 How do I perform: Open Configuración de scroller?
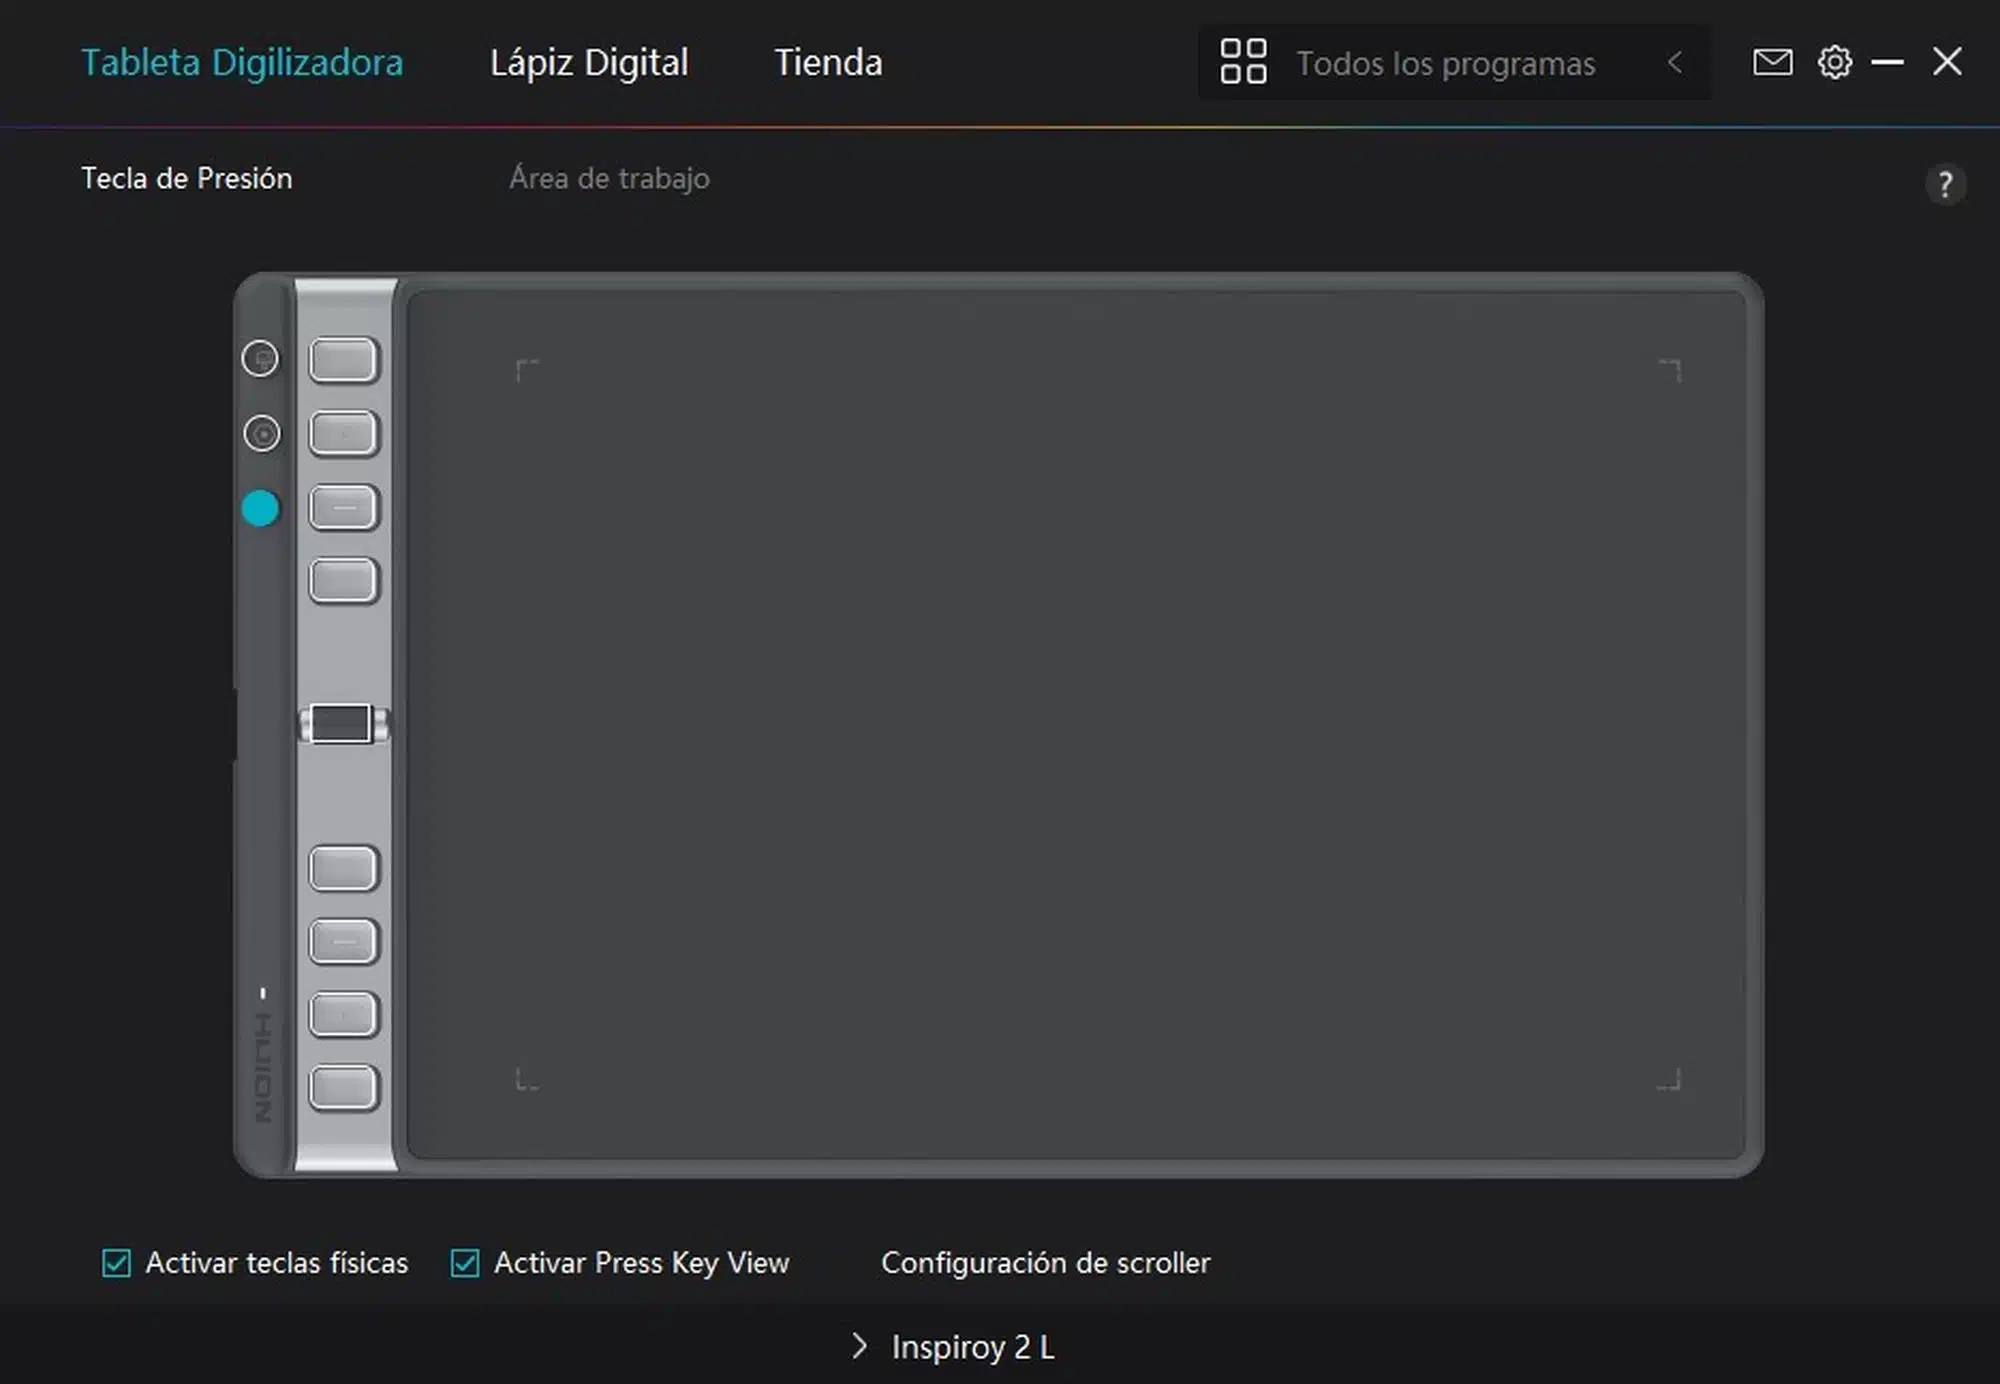[x=1045, y=1263]
